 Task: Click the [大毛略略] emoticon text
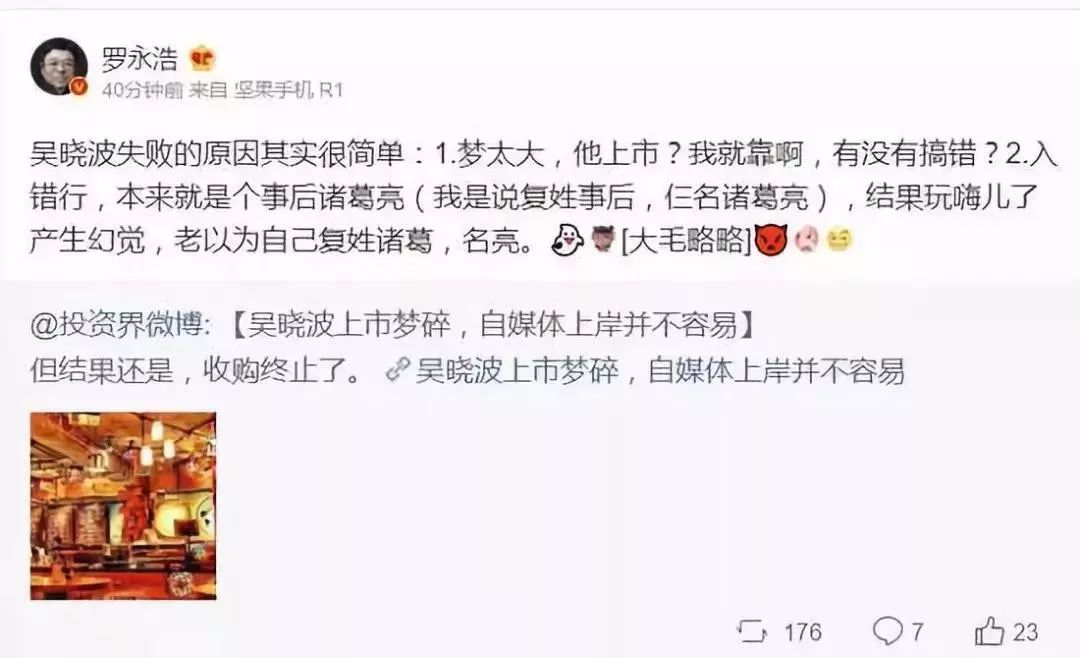pos(687,241)
